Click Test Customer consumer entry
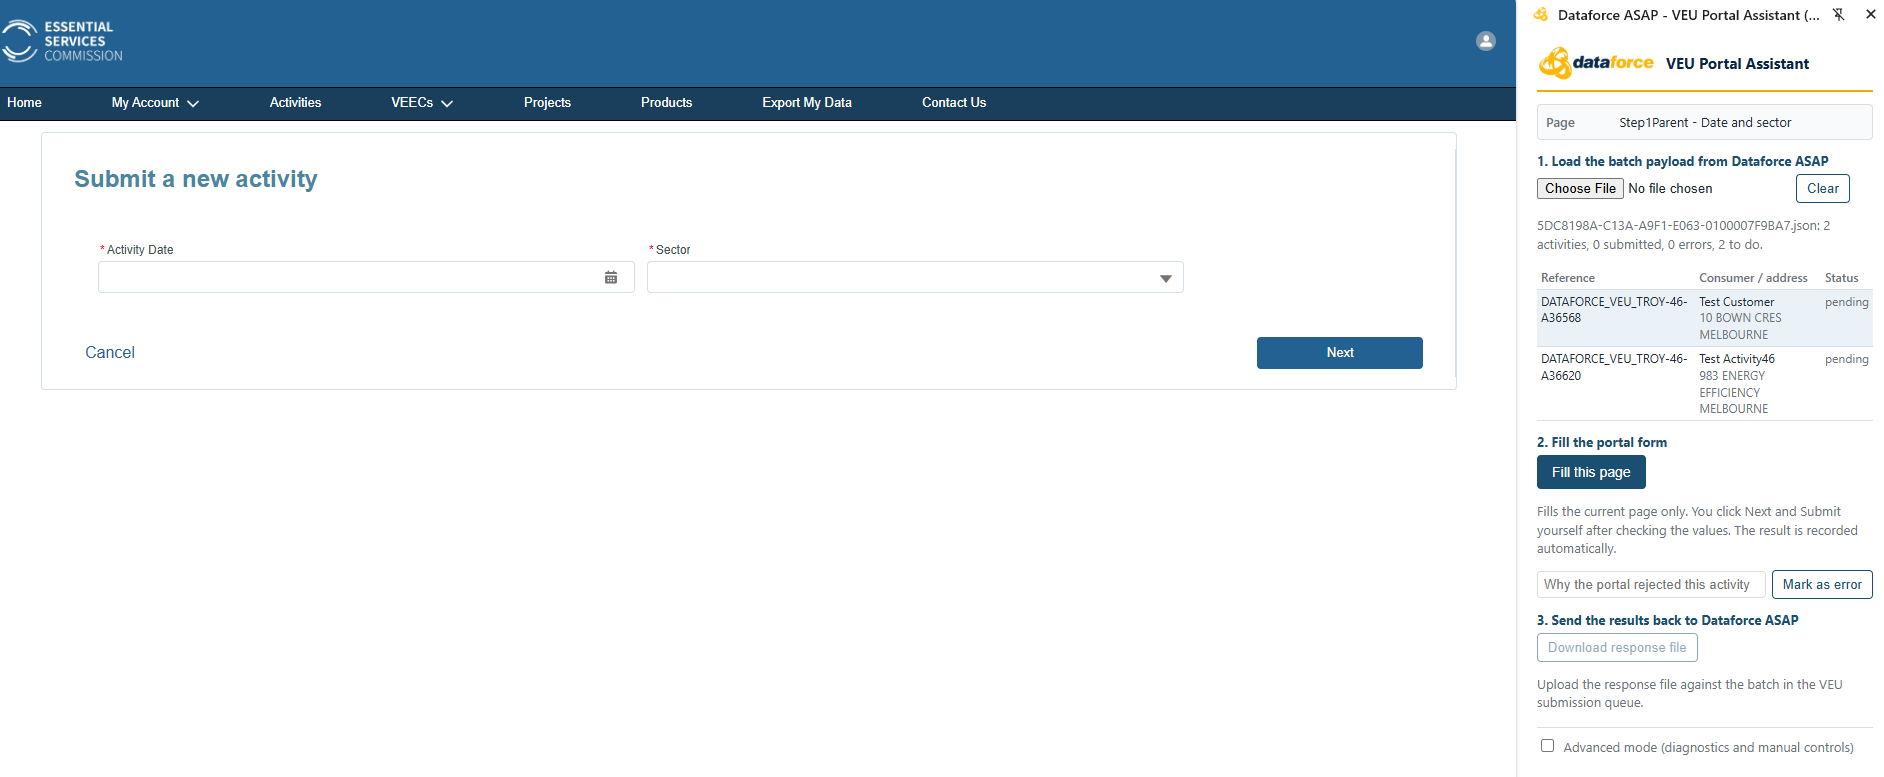Image resolution: width=1884 pixels, height=777 pixels. pyautogui.click(x=1737, y=302)
